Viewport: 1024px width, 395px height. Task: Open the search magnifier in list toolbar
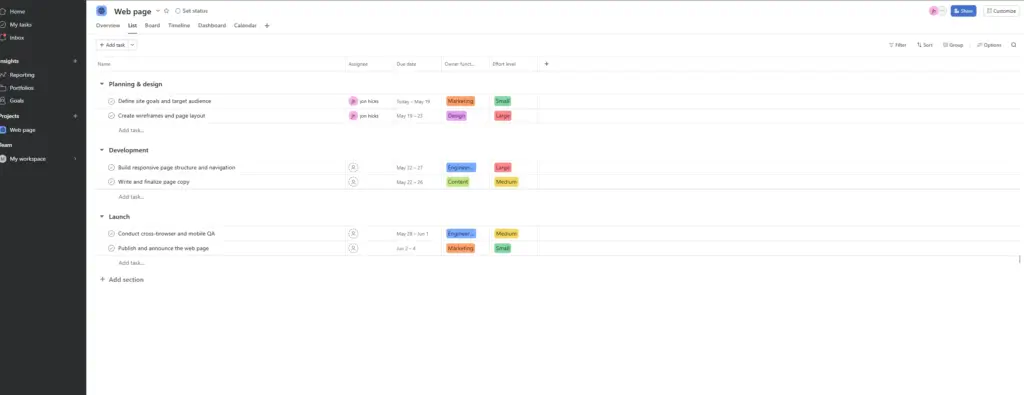(1014, 45)
